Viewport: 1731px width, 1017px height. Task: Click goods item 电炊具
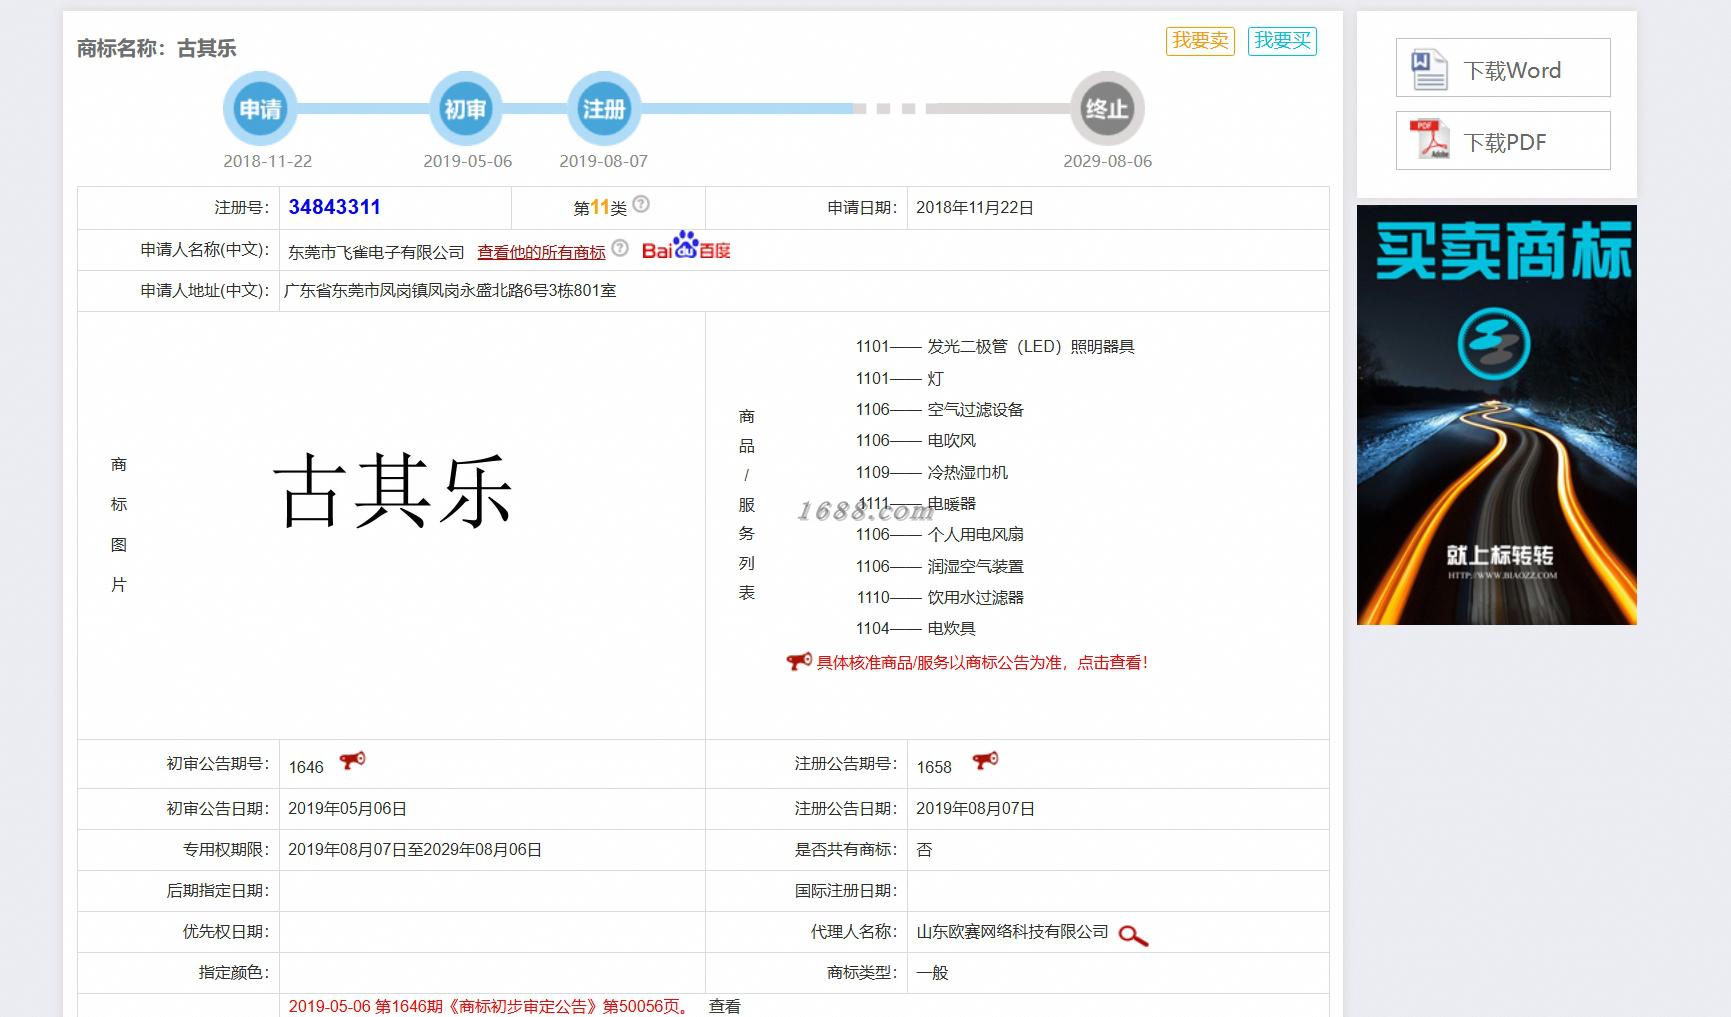[951, 628]
